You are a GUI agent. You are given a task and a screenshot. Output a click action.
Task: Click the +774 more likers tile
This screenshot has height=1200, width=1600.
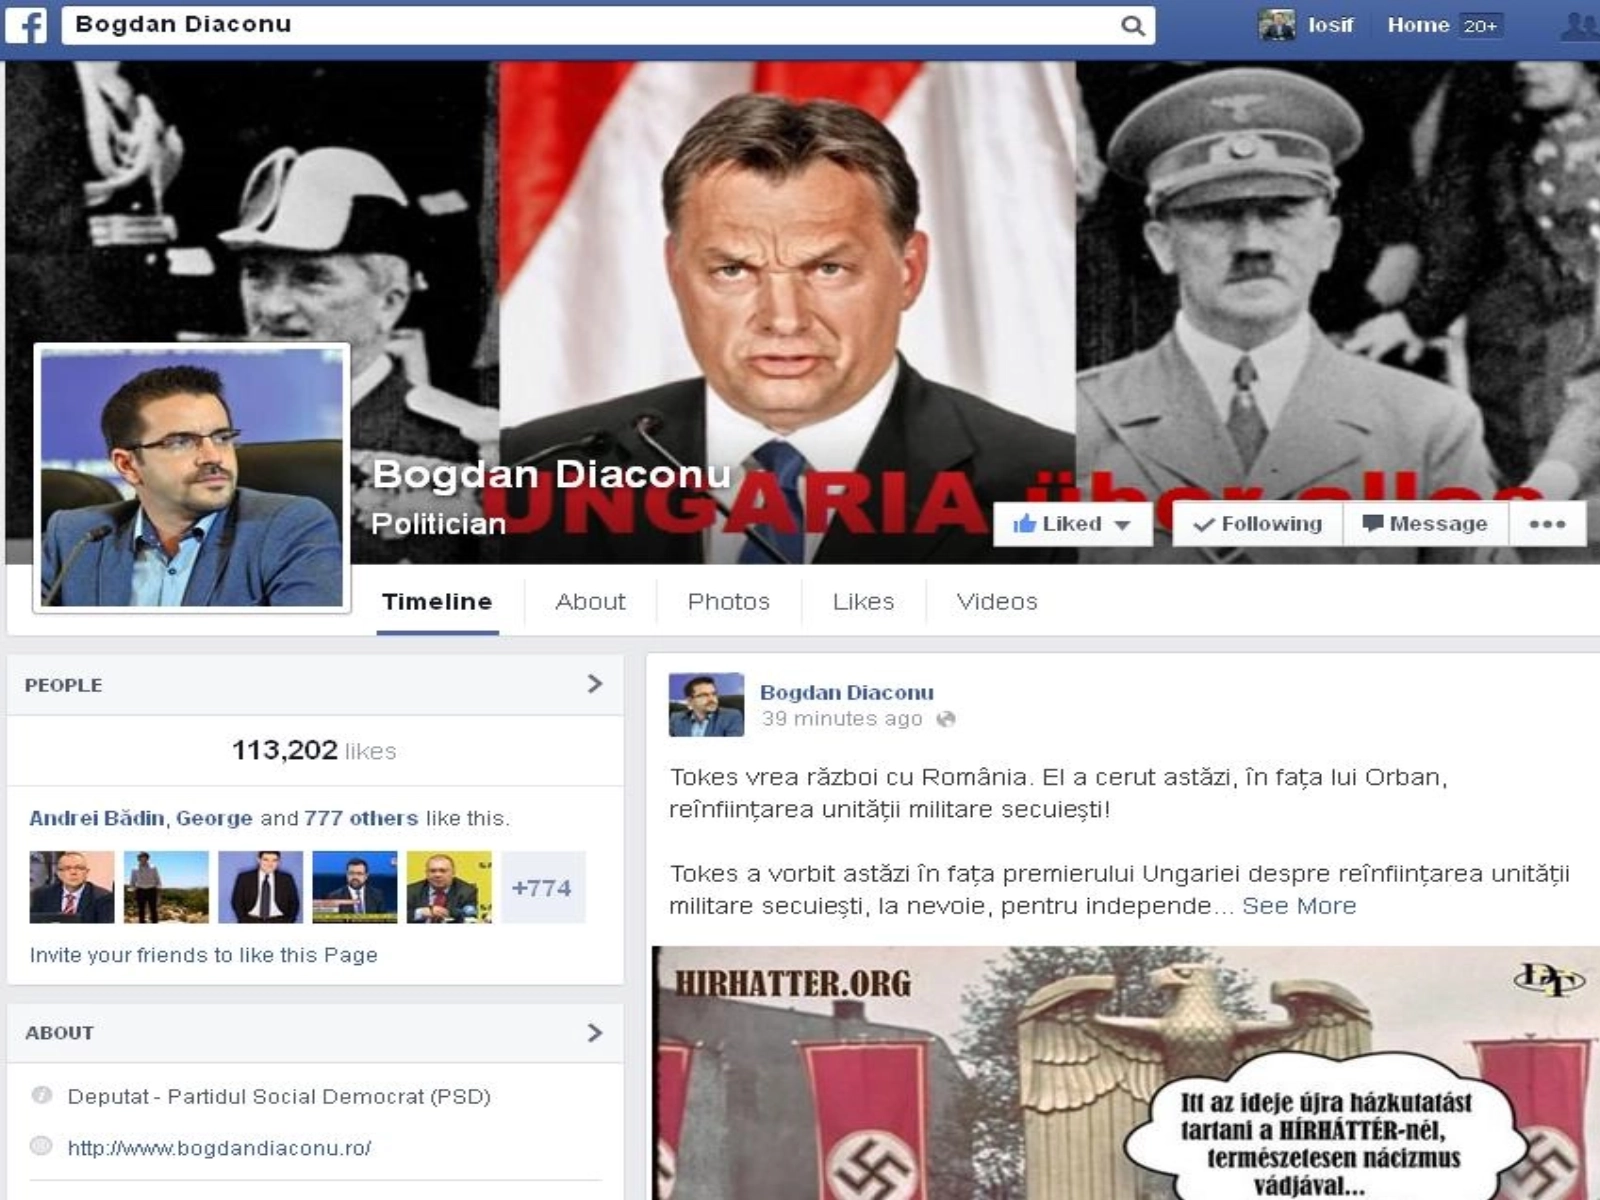(541, 888)
